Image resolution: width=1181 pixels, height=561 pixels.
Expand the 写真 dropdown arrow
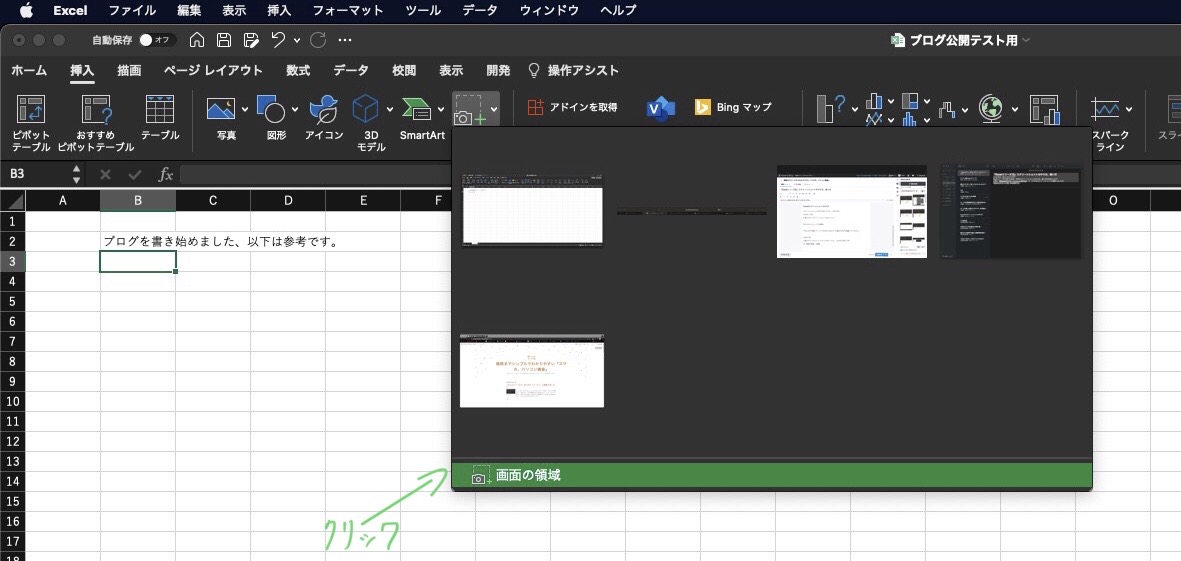click(245, 109)
